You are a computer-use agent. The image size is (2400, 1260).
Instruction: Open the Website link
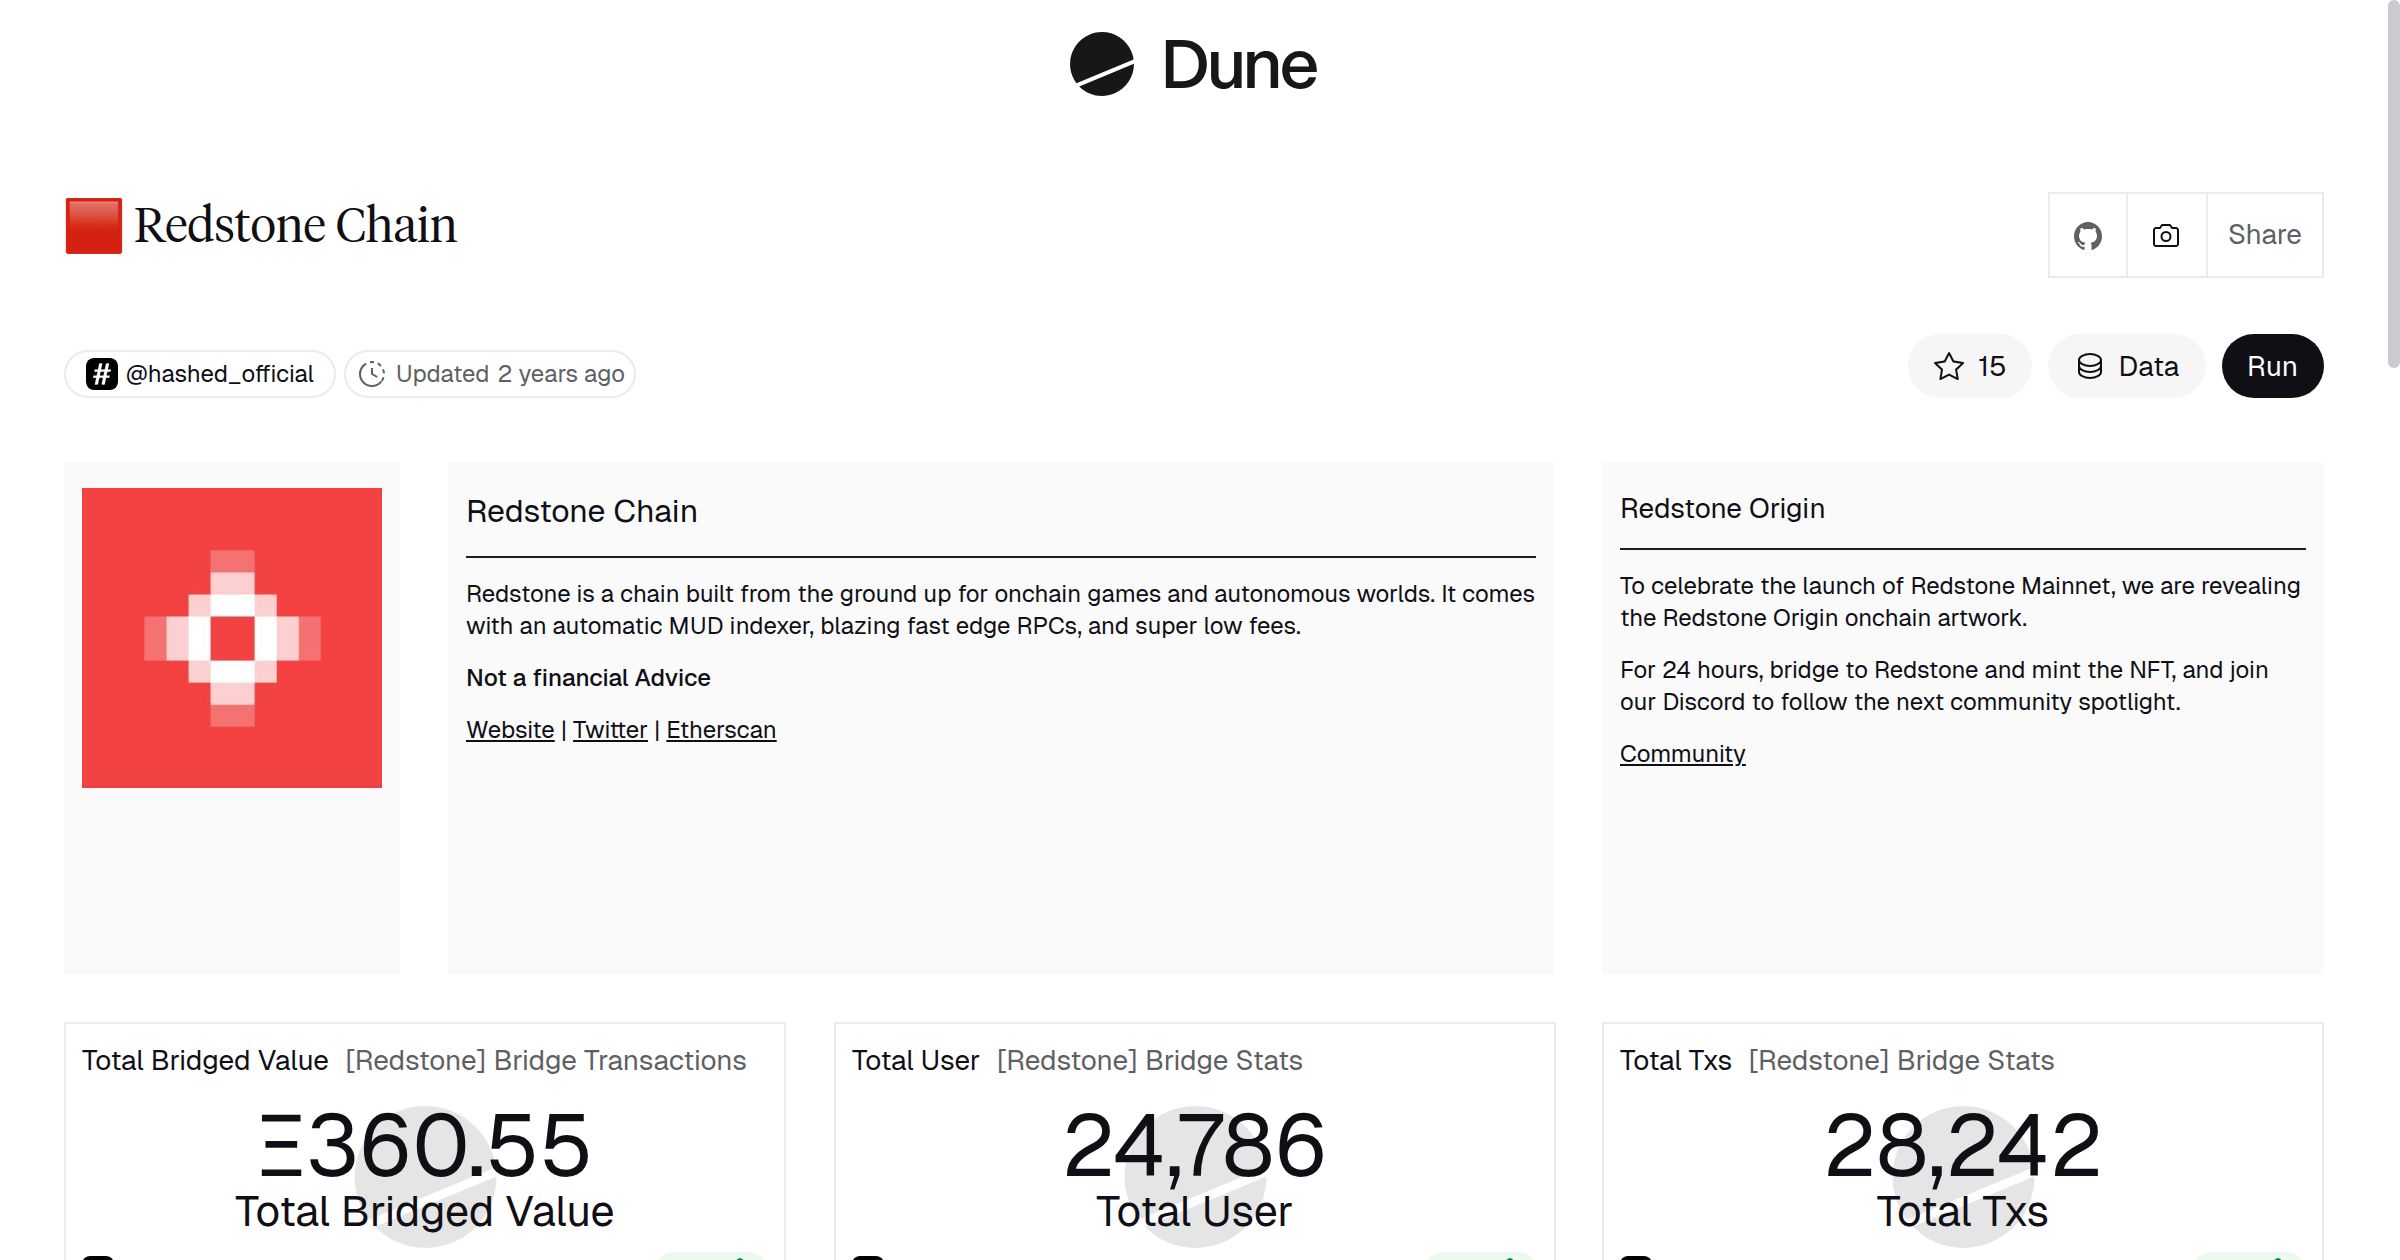pos(510,730)
